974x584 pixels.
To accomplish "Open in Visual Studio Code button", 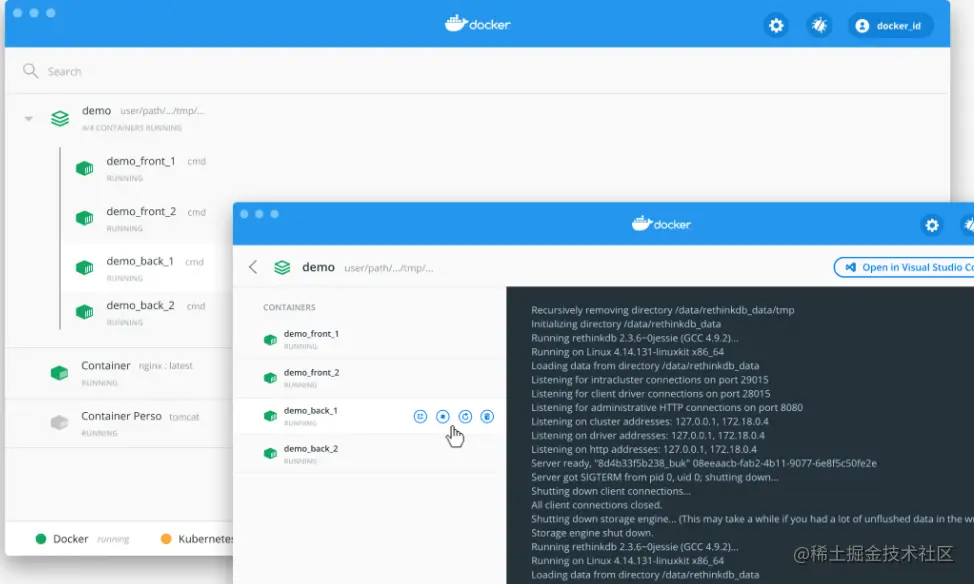I will (x=904, y=267).
